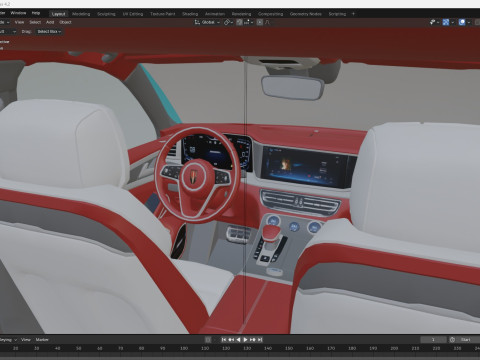The width and height of the screenshot is (480, 360).
Task: Select the rearview mirror in the viewport
Action: tap(292, 87)
